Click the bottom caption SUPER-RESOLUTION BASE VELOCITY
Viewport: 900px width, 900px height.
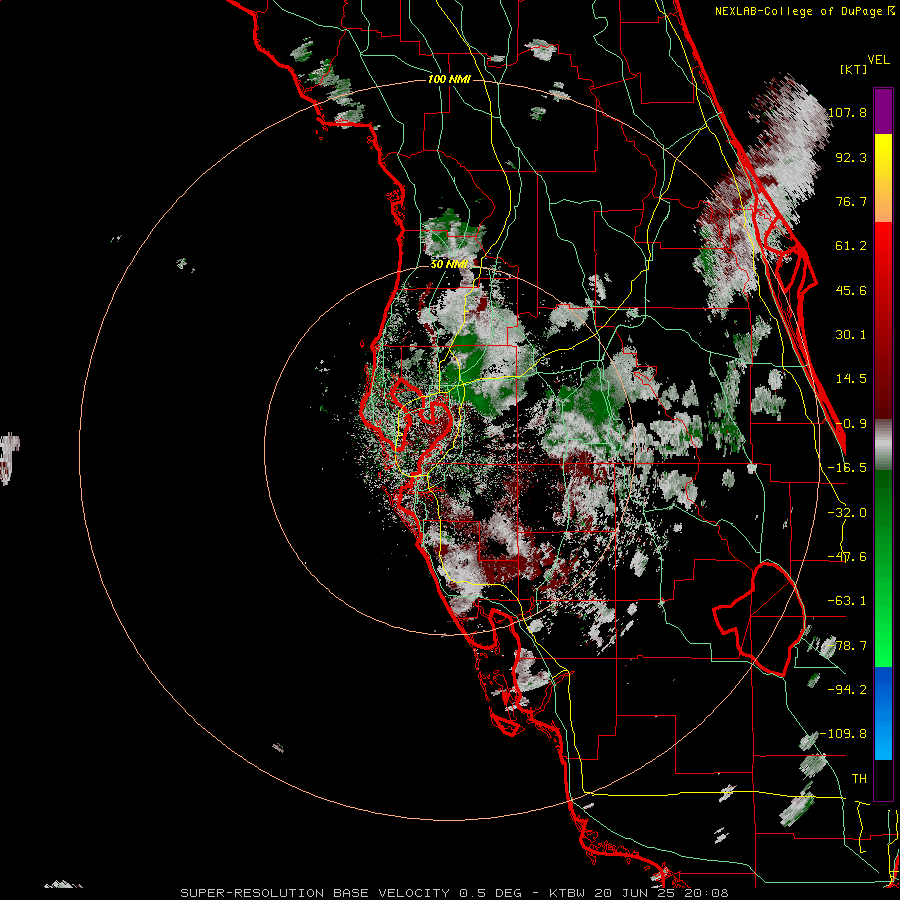tap(315, 893)
